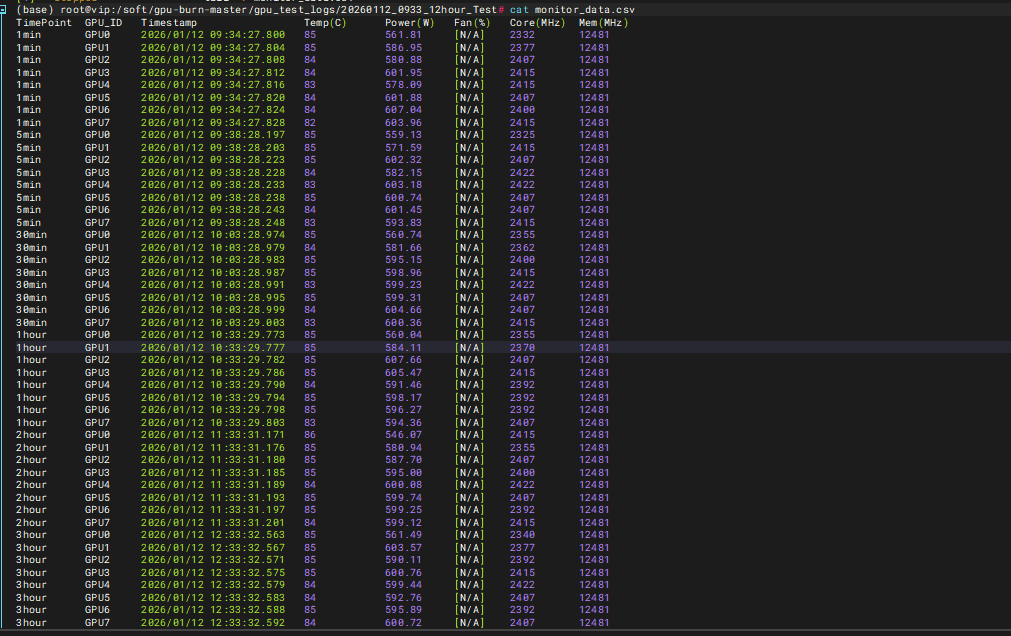Select the power value 607.04

point(403,110)
